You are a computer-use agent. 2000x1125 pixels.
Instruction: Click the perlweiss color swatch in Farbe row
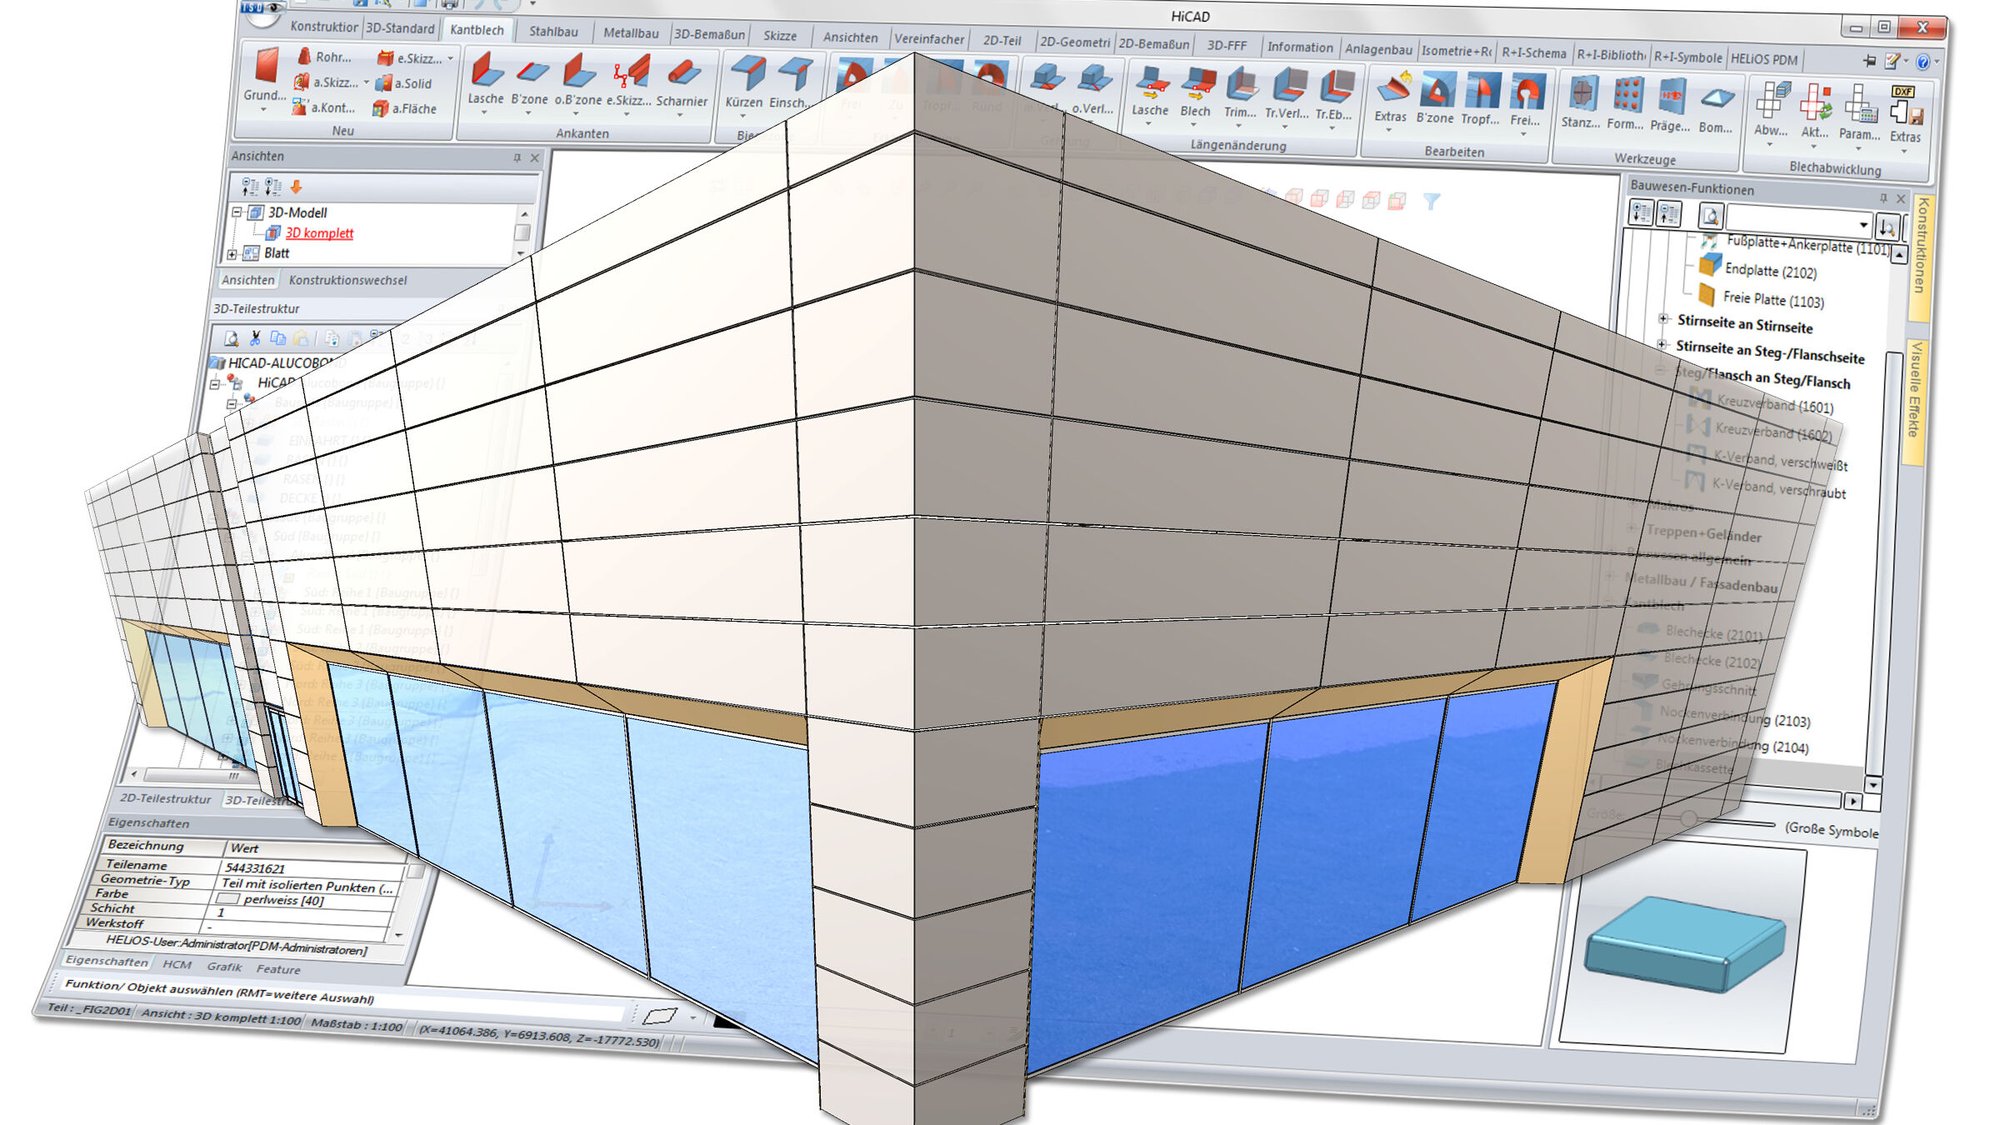click(228, 899)
